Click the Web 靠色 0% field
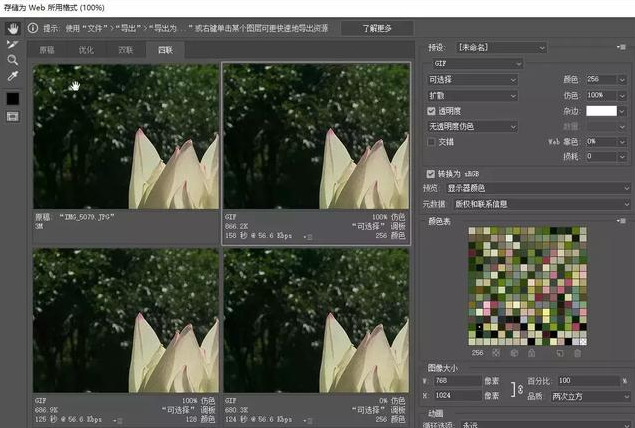 tap(601, 142)
